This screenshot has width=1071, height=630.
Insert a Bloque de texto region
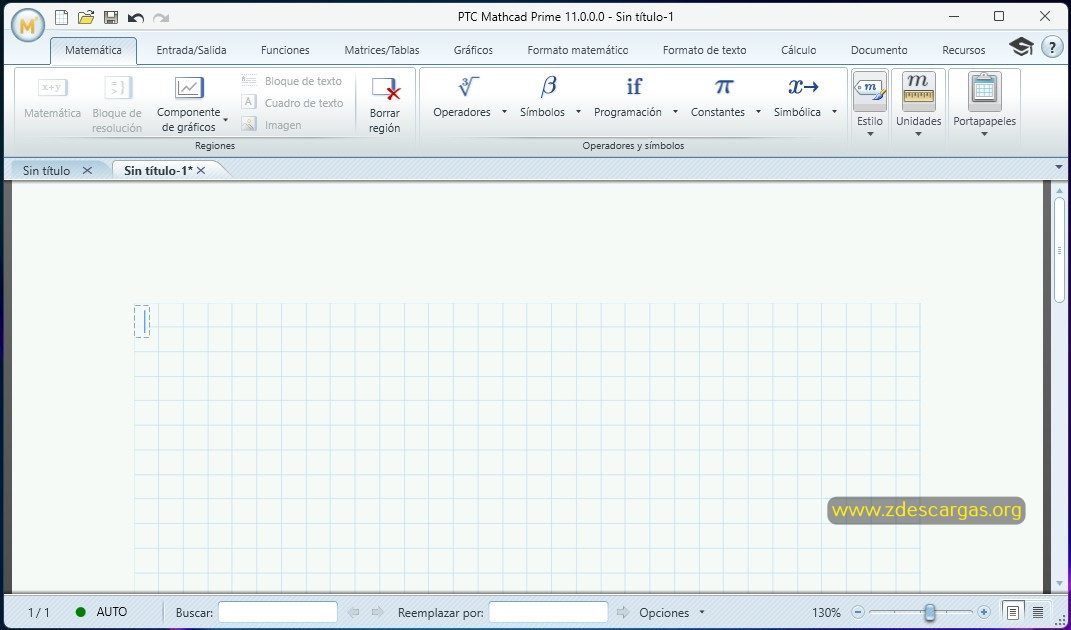pos(292,81)
